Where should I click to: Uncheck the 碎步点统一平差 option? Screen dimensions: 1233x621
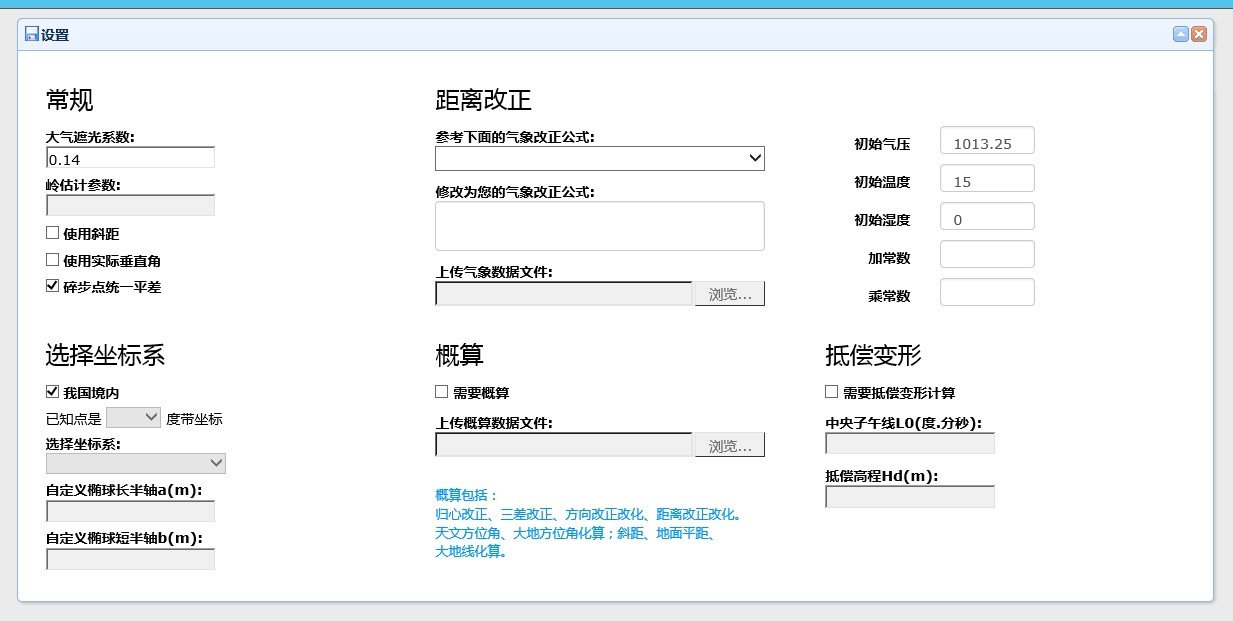click(51, 285)
